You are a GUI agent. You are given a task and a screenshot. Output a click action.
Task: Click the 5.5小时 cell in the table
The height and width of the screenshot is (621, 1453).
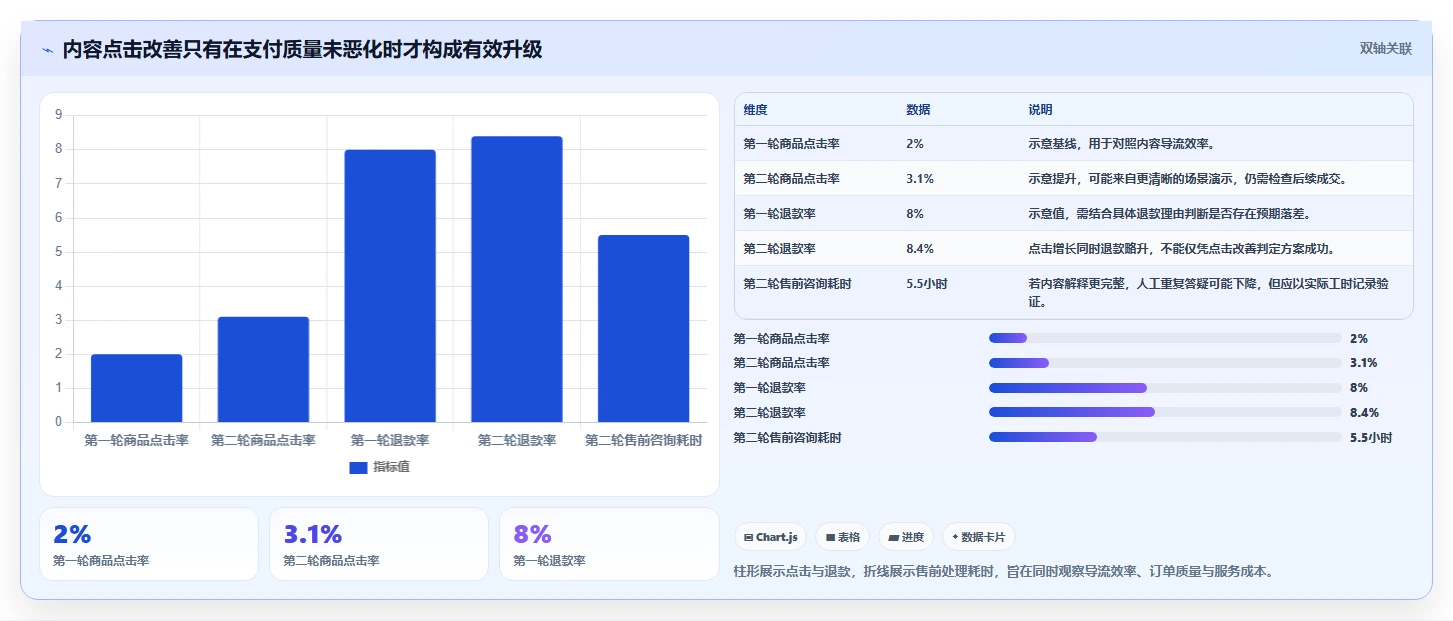pyautogui.click(x=927, y=284)
